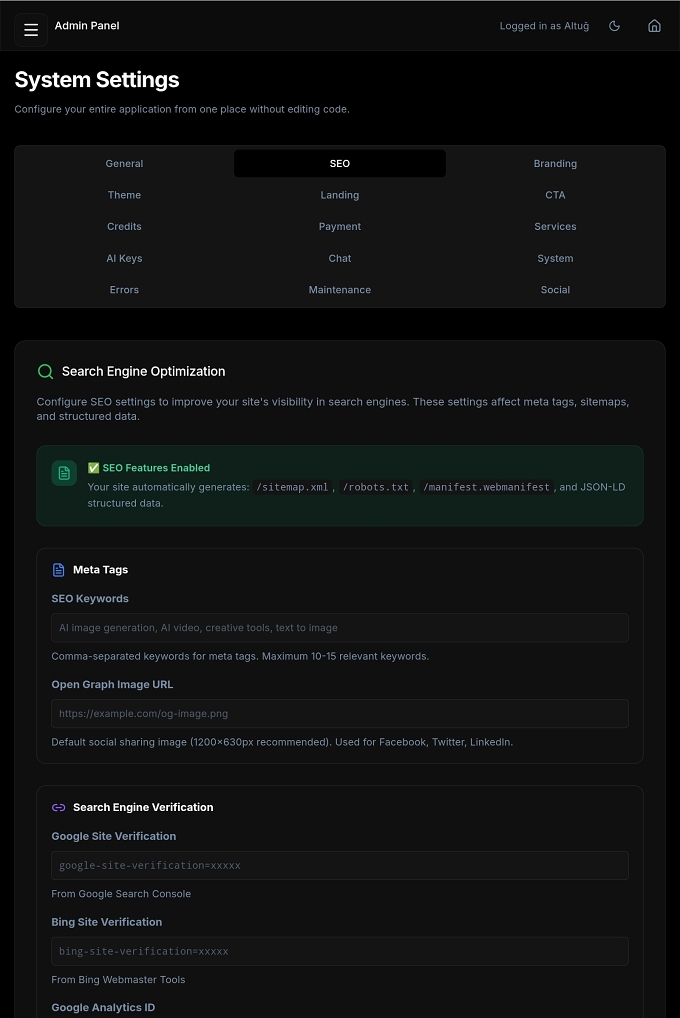Image resolution: width=680 pixels, height=1018 pixels.
Task: Click the Open Graph Image URL field
Action: click(x=340, y=714)
